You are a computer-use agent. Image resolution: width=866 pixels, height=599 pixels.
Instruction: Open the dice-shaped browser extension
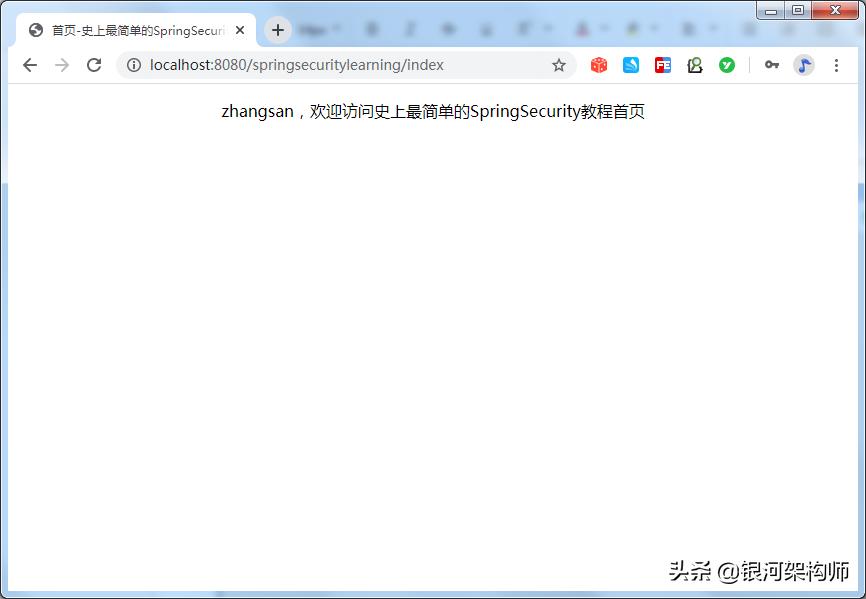click(598, 64)
